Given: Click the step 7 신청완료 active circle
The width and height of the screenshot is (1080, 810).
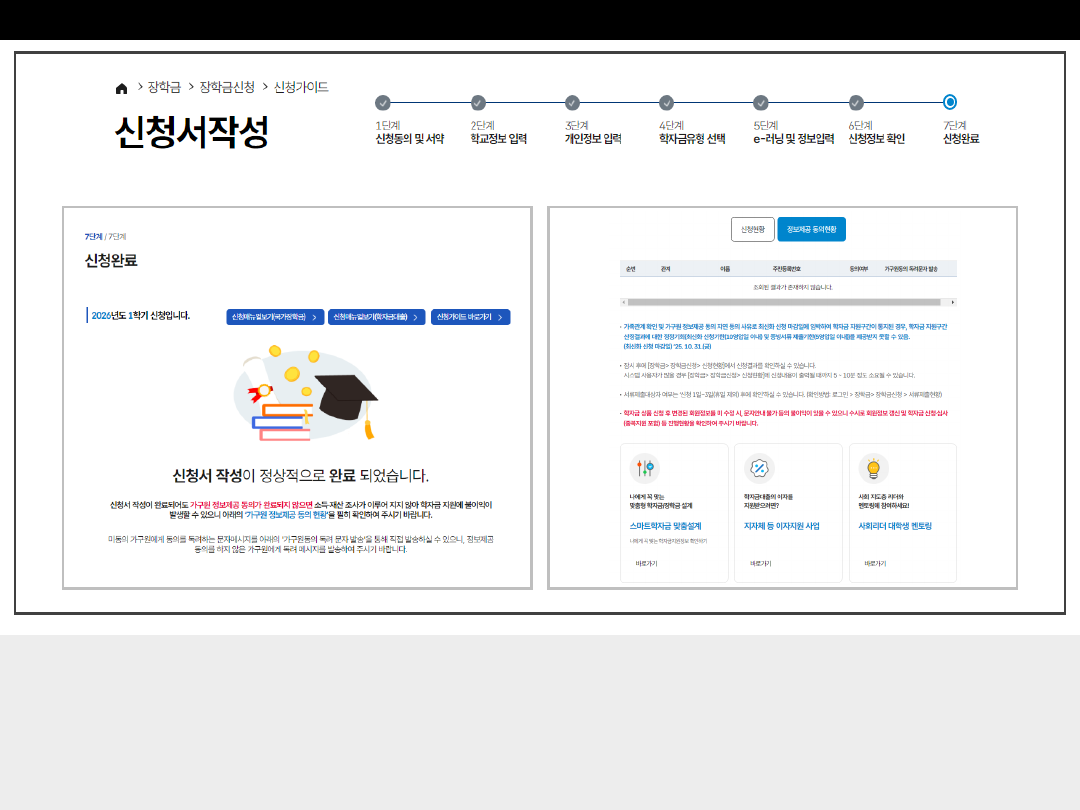Looking at the screenshot, I should (x=950, y=102).
